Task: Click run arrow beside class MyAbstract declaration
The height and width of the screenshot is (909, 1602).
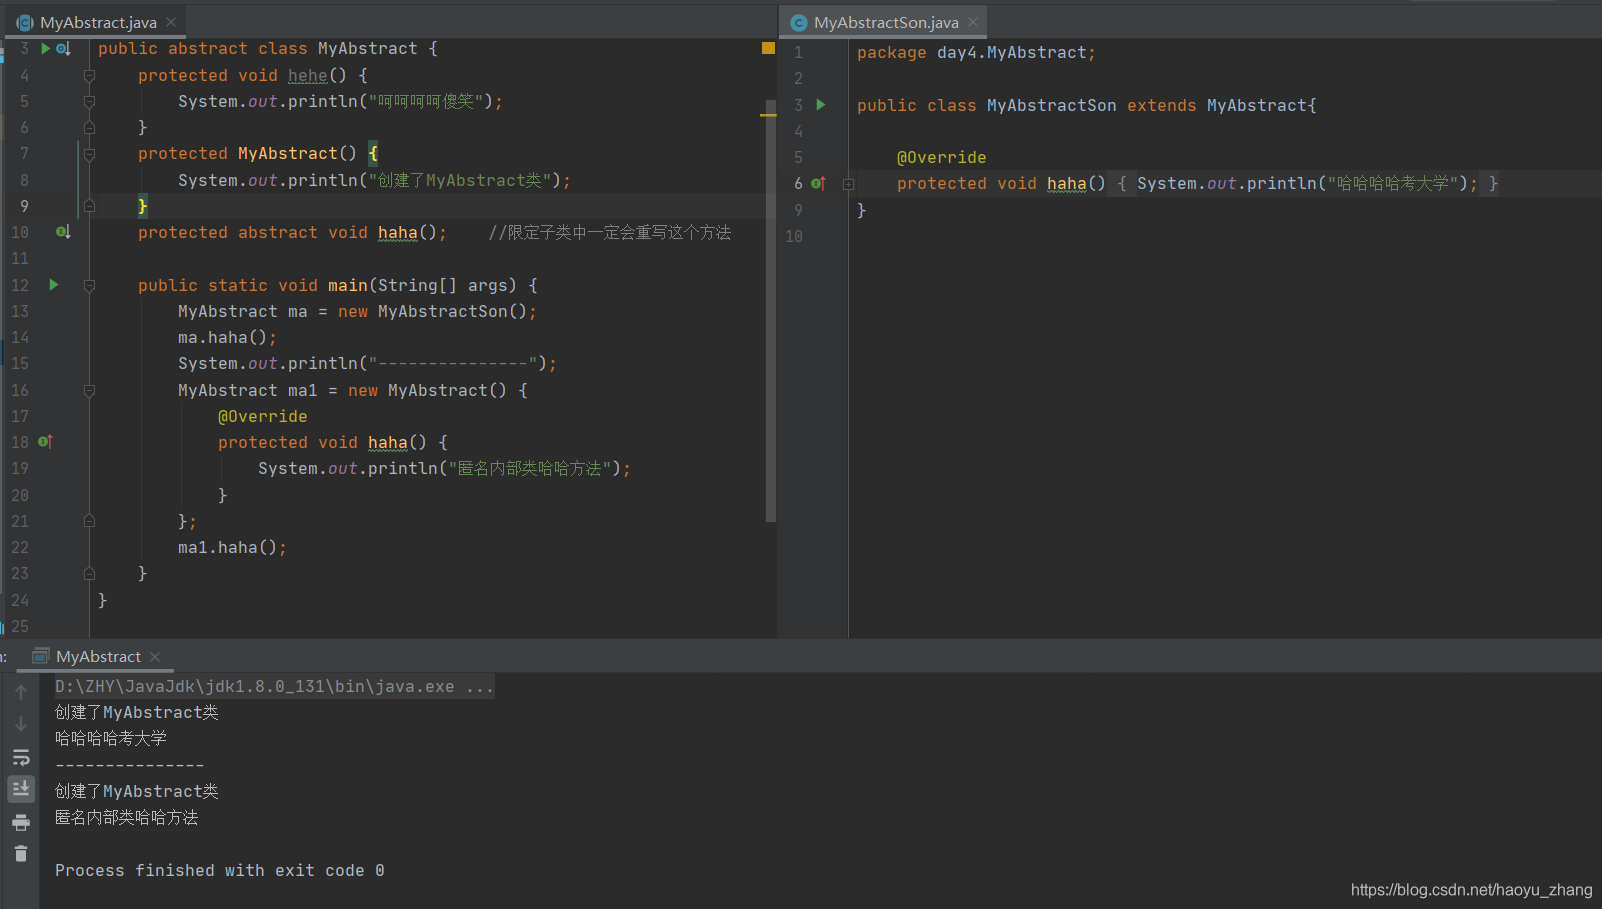Action: coord(45,48)
